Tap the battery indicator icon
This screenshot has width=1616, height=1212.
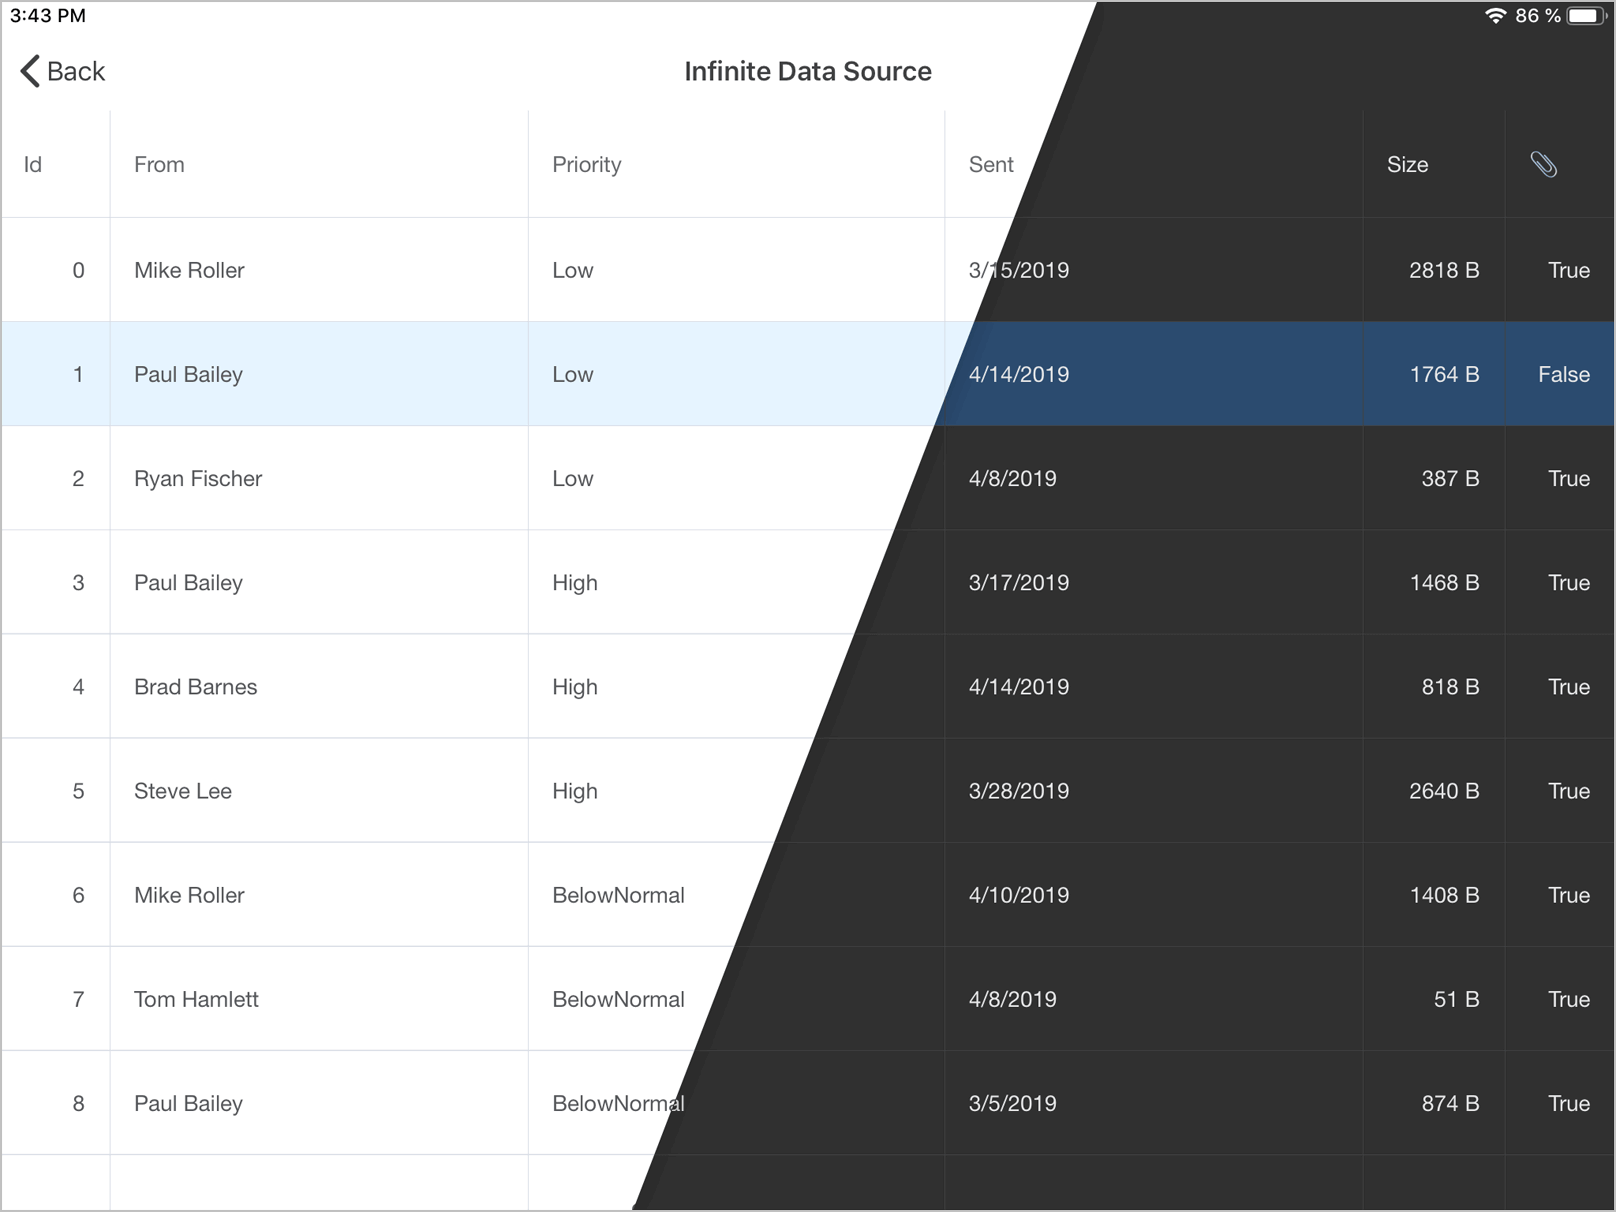tap(1586, 16)
